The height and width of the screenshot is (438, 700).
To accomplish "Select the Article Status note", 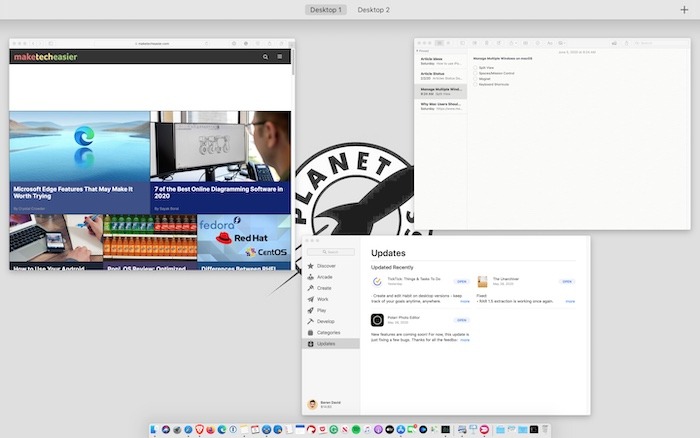I will coord(441,76).
